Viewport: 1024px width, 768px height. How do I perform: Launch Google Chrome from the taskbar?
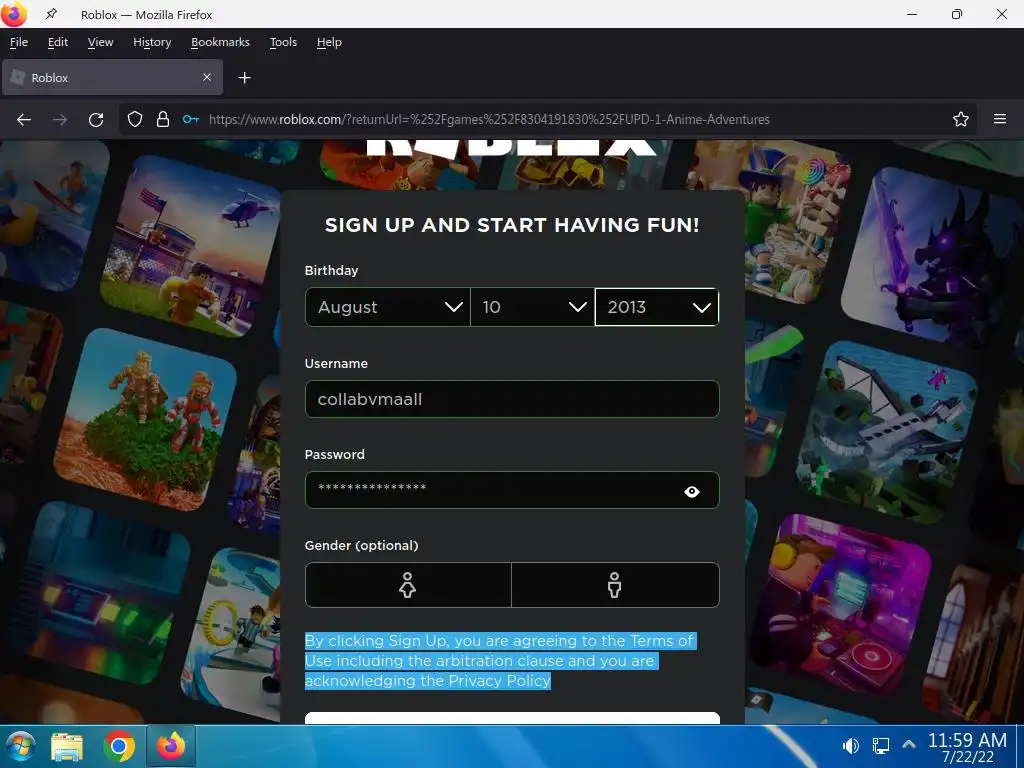point(119,746)
